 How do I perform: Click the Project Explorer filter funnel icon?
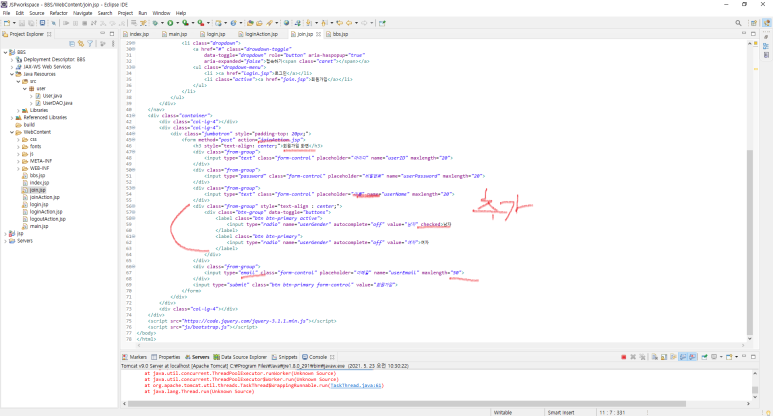(x=90, y=44)
